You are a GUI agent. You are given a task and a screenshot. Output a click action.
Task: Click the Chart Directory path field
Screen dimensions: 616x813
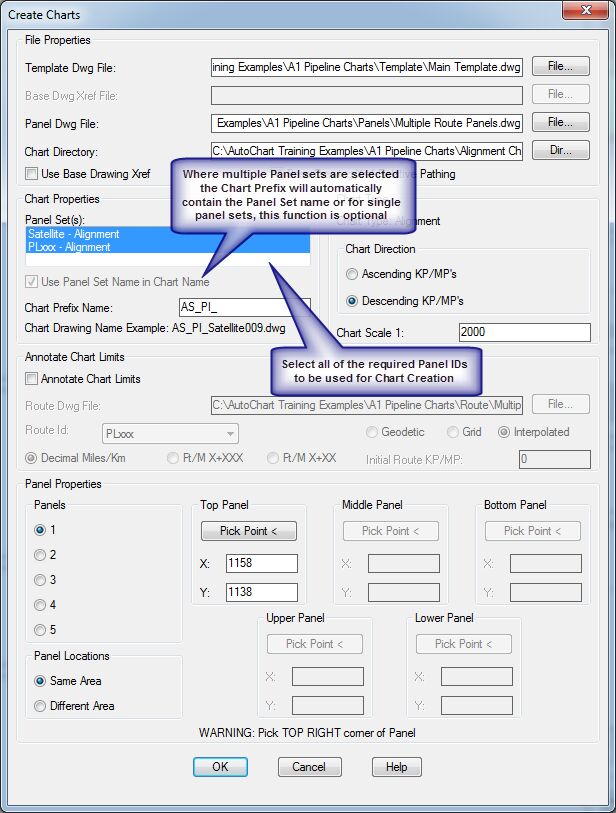[x=367, y=151]
